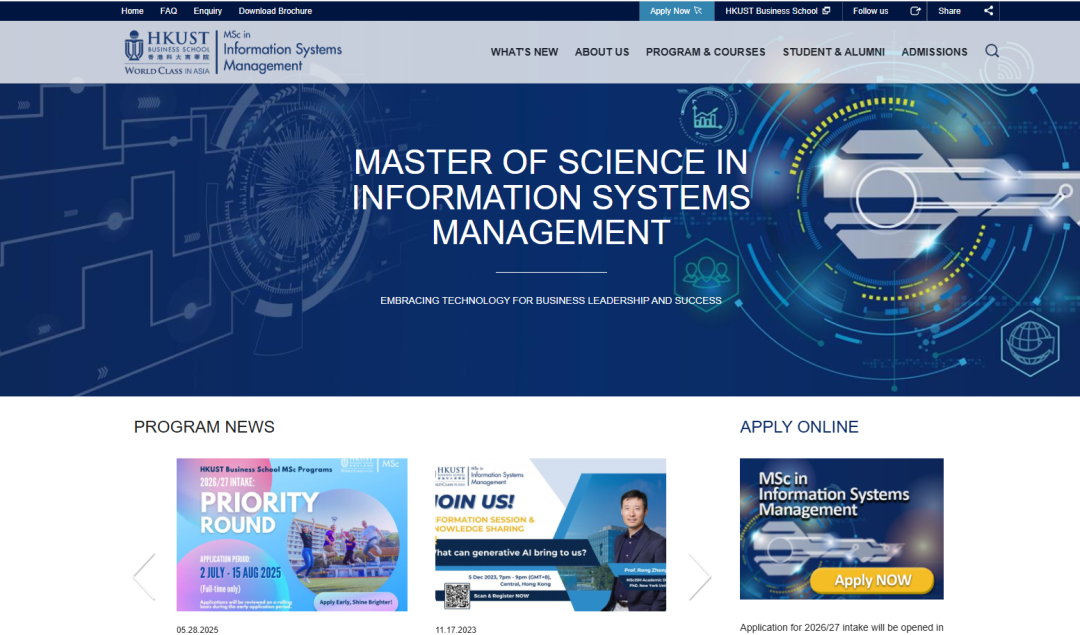
Task: Click the globe icon on hero banner
Action: coord(1029,344)
